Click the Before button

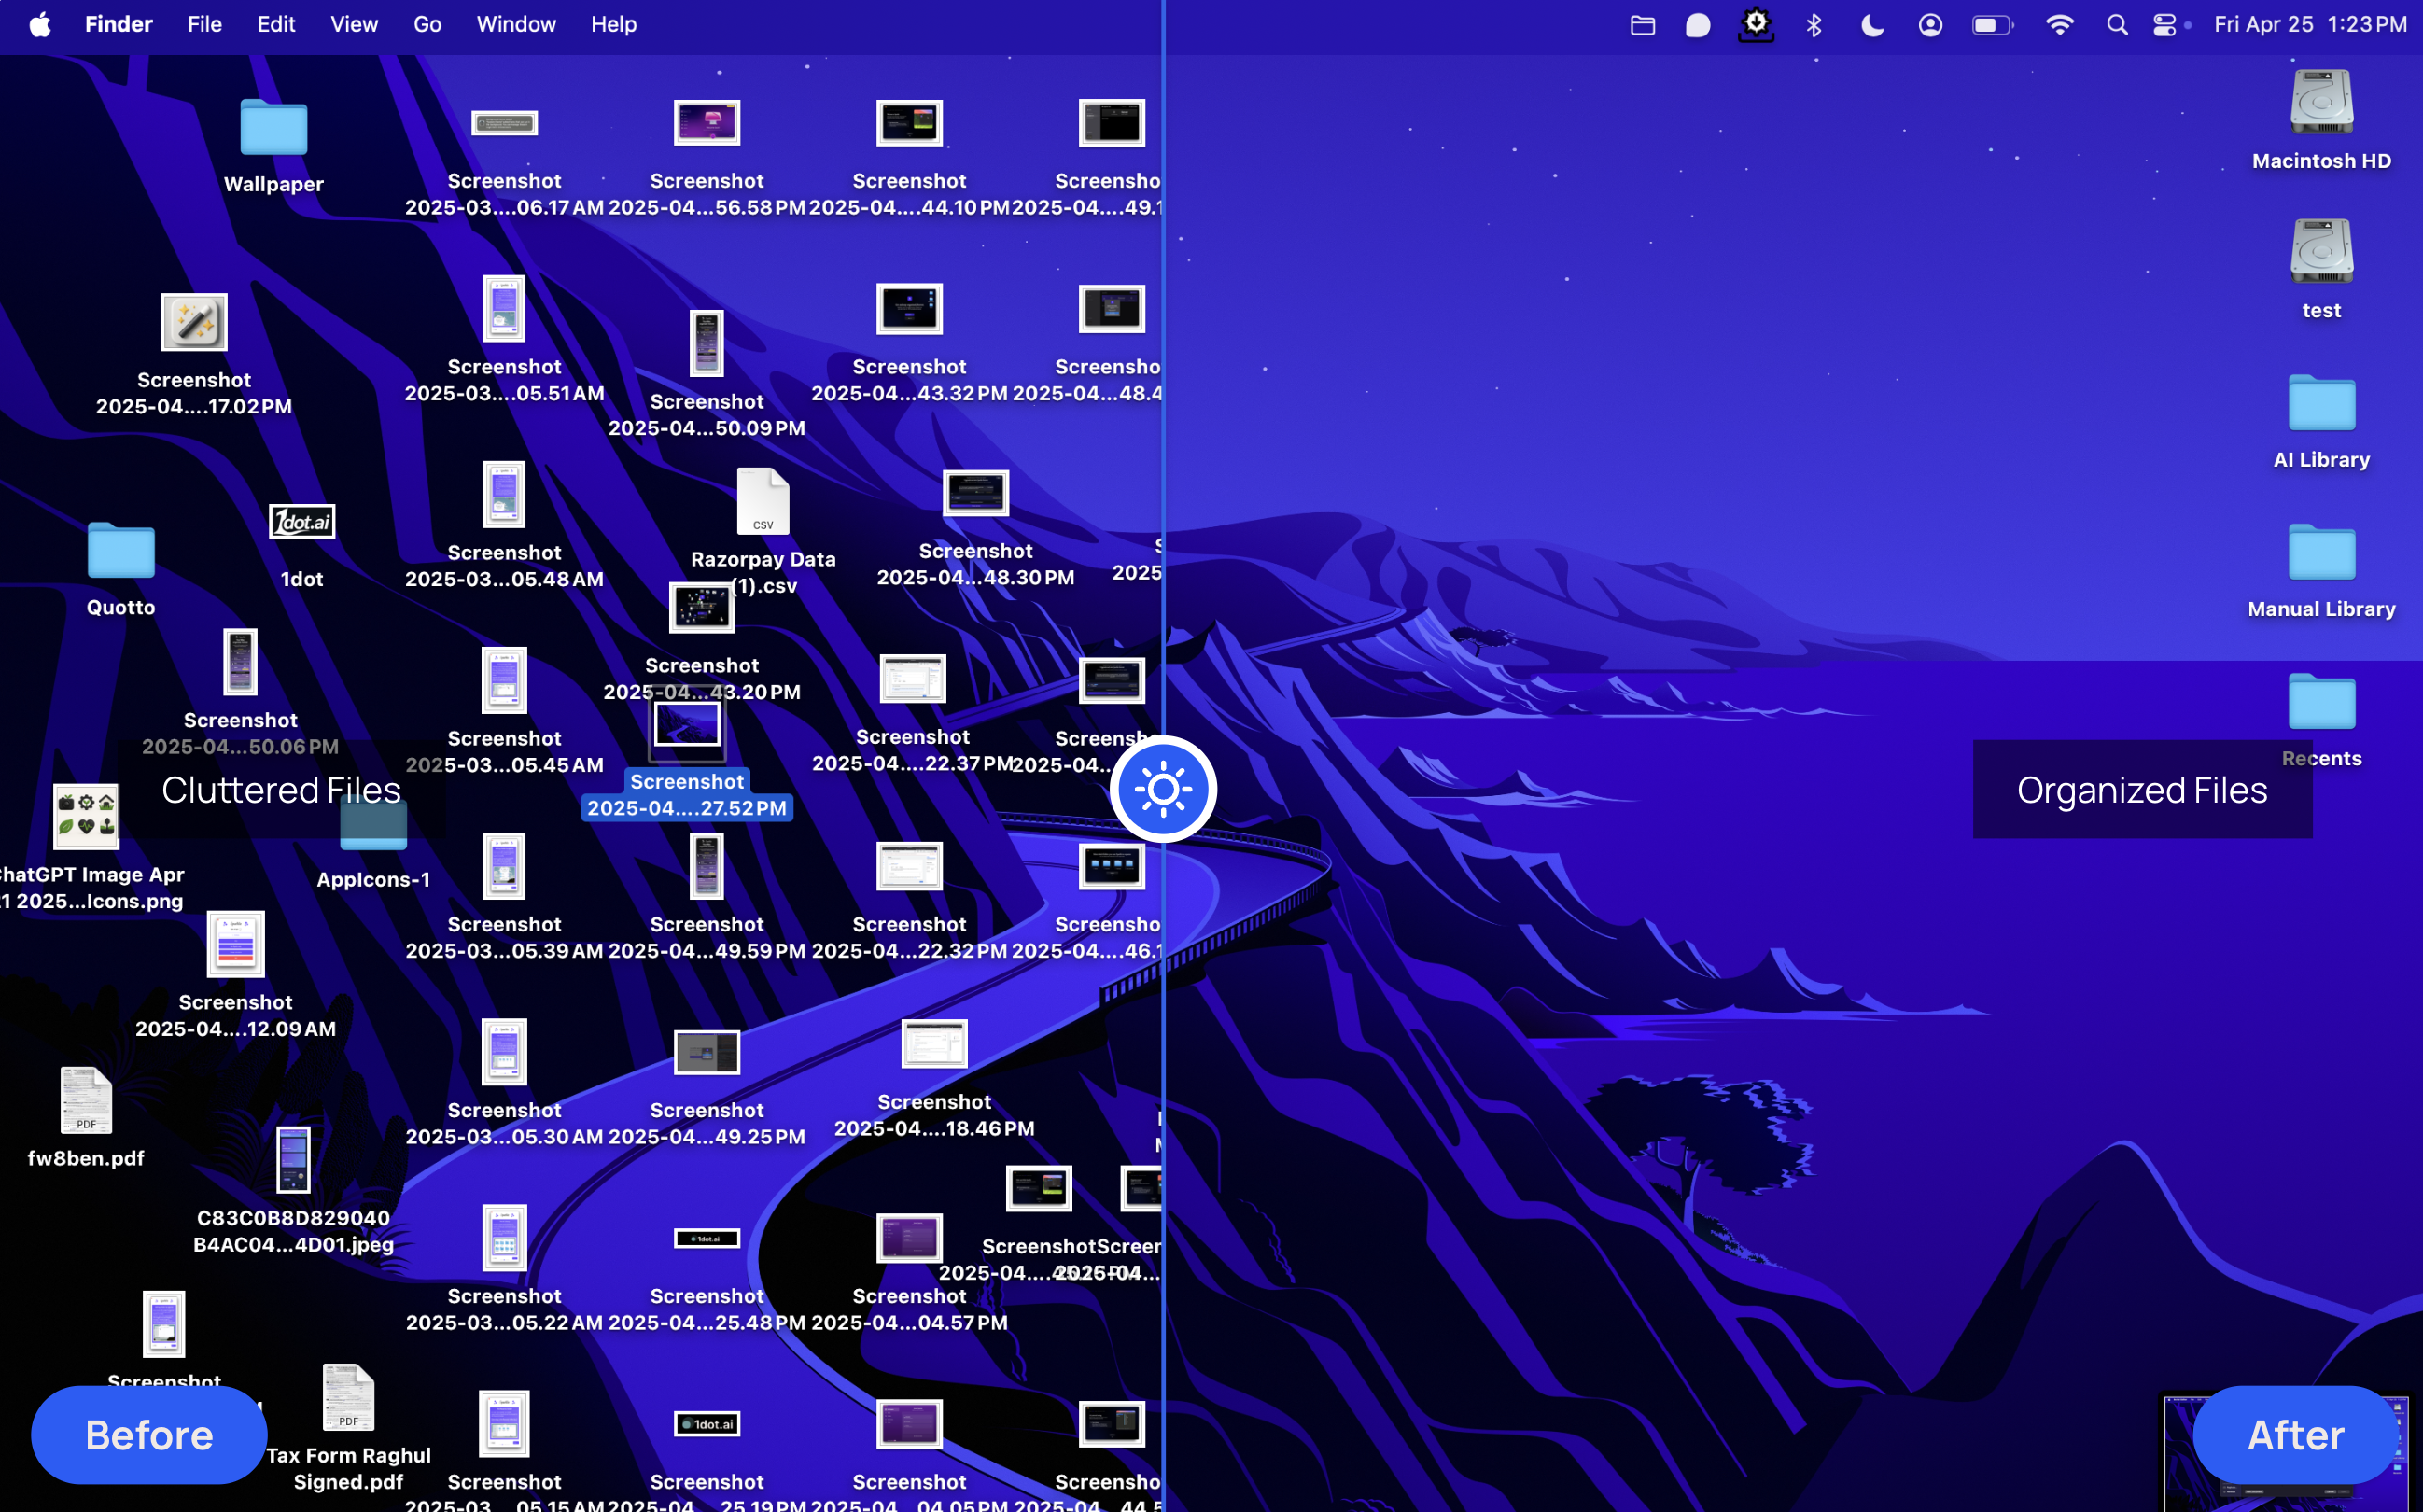click(x=149, y=1434)
